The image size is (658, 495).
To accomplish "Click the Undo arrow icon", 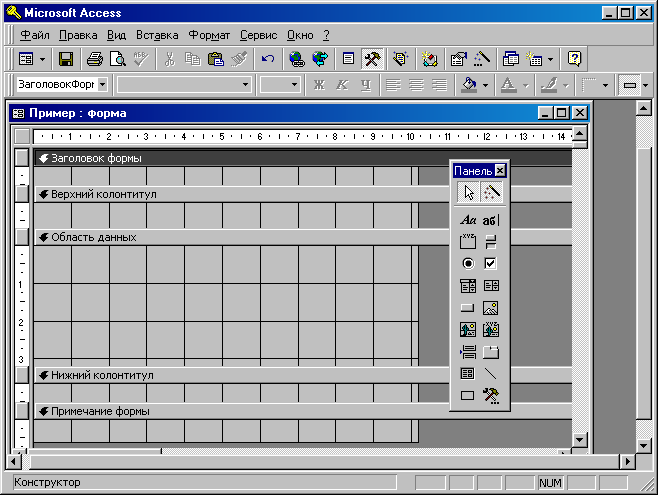I will [268, 59].
